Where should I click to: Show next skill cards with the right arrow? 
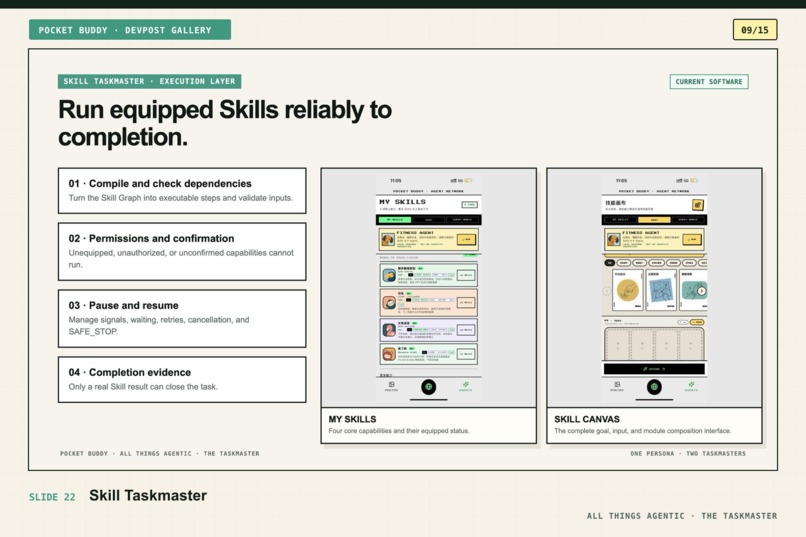[701, 291]
